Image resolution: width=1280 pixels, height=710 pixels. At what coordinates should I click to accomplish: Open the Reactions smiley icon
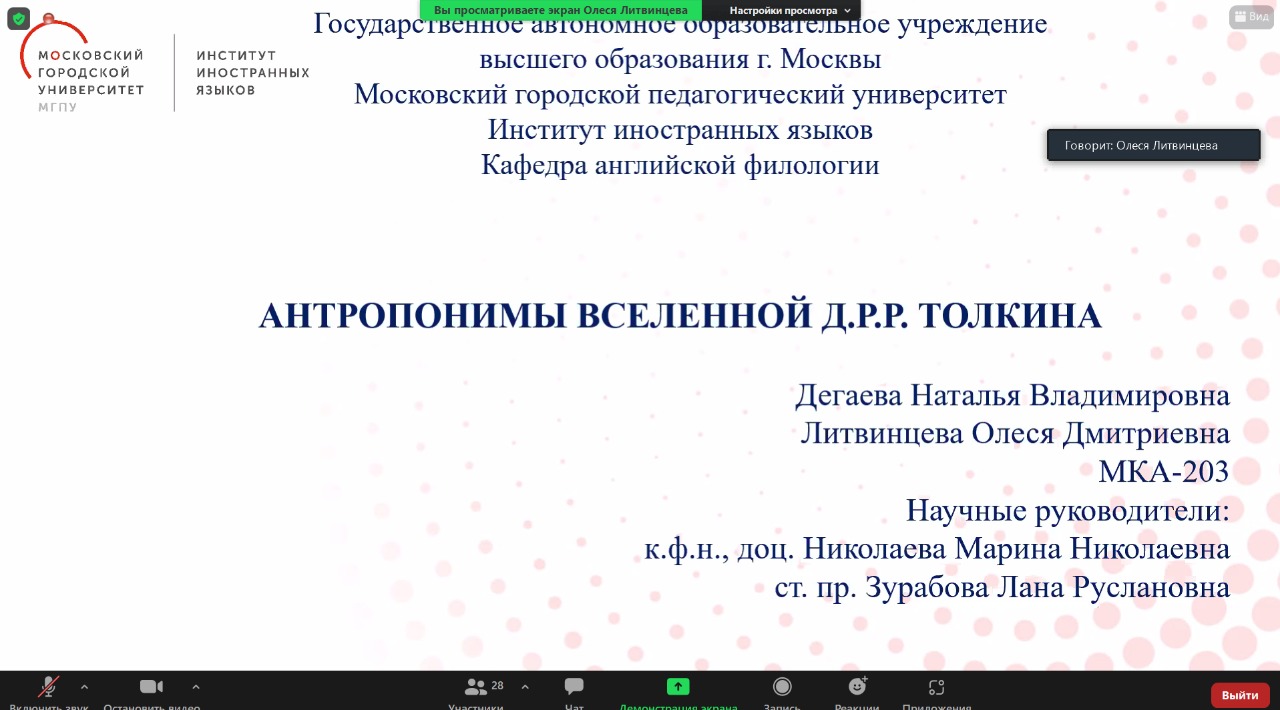click(857, 688)
